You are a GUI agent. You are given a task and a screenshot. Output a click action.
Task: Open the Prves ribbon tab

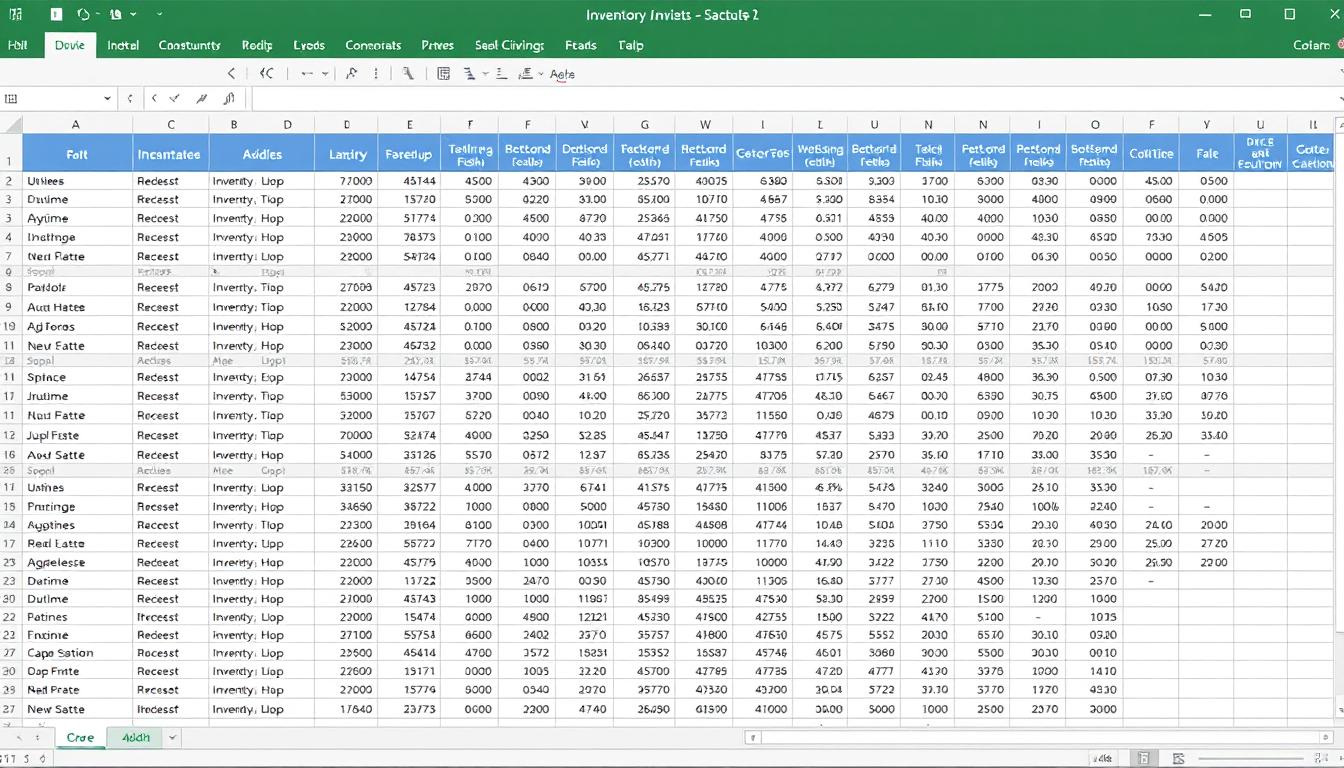coord(437,45)
